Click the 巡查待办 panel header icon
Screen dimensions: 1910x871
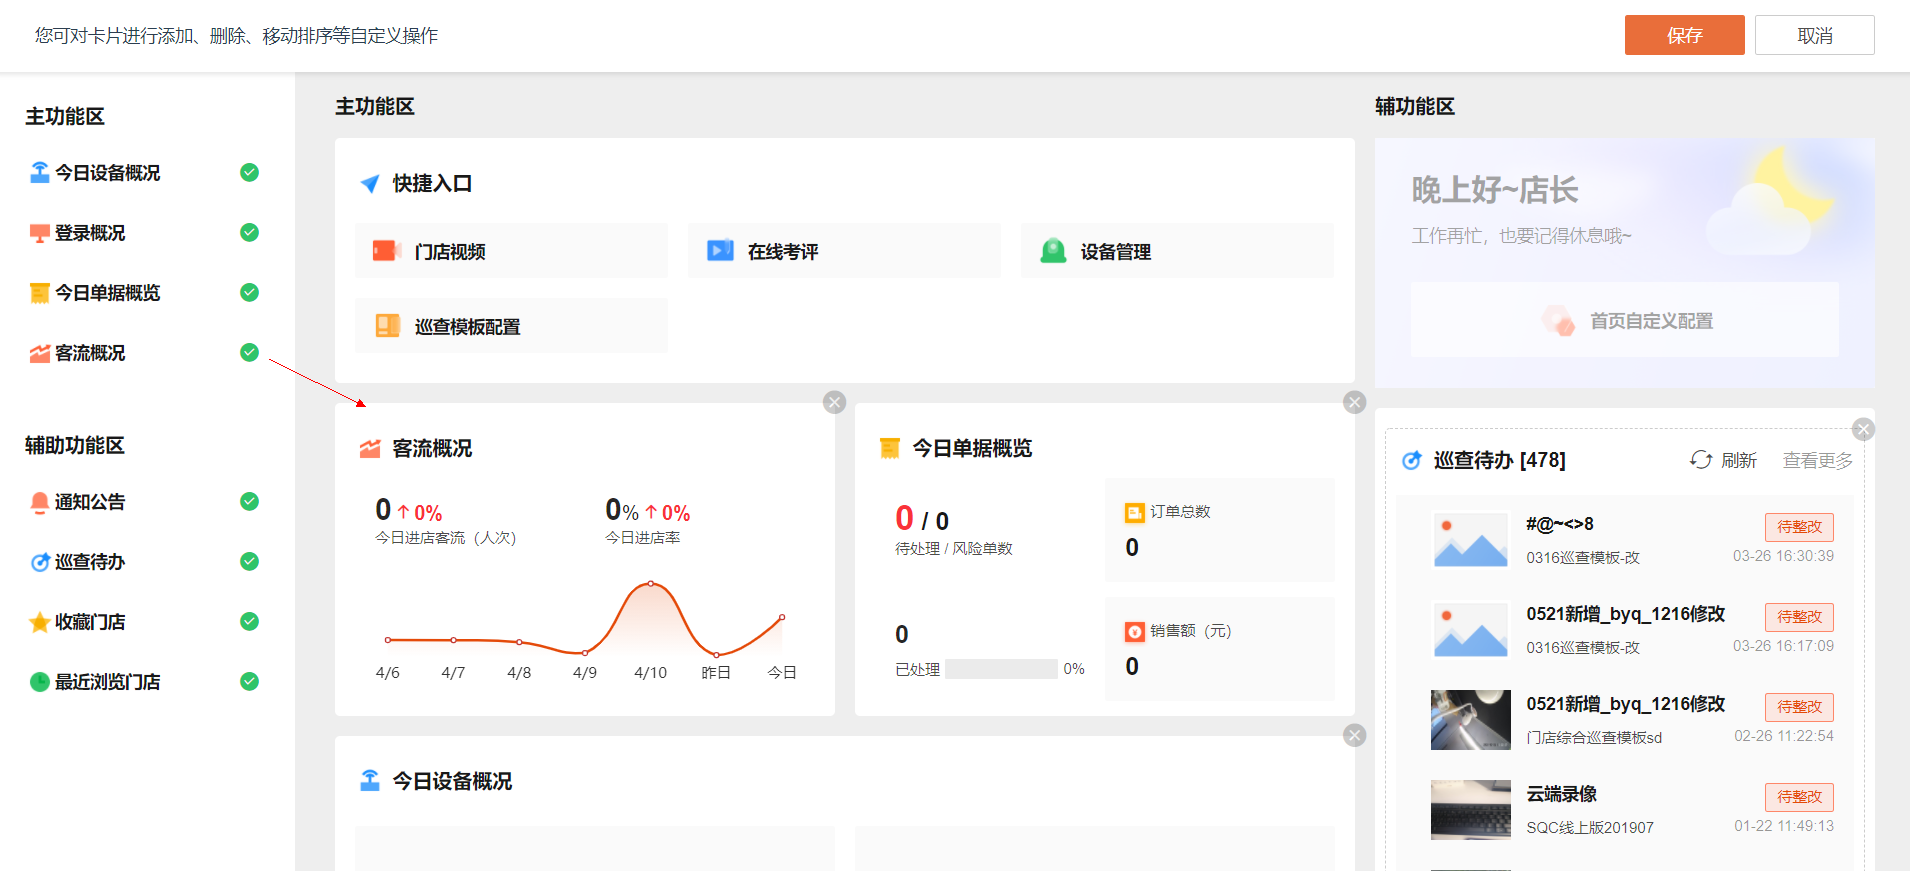point(1412,460)
